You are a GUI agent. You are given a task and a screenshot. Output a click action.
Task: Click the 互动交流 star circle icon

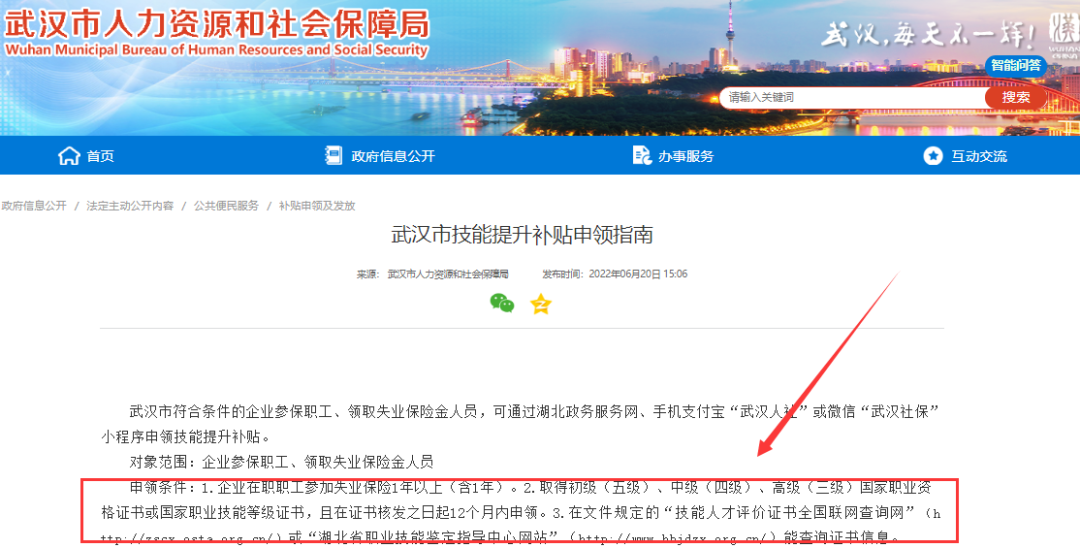[933, 156]
